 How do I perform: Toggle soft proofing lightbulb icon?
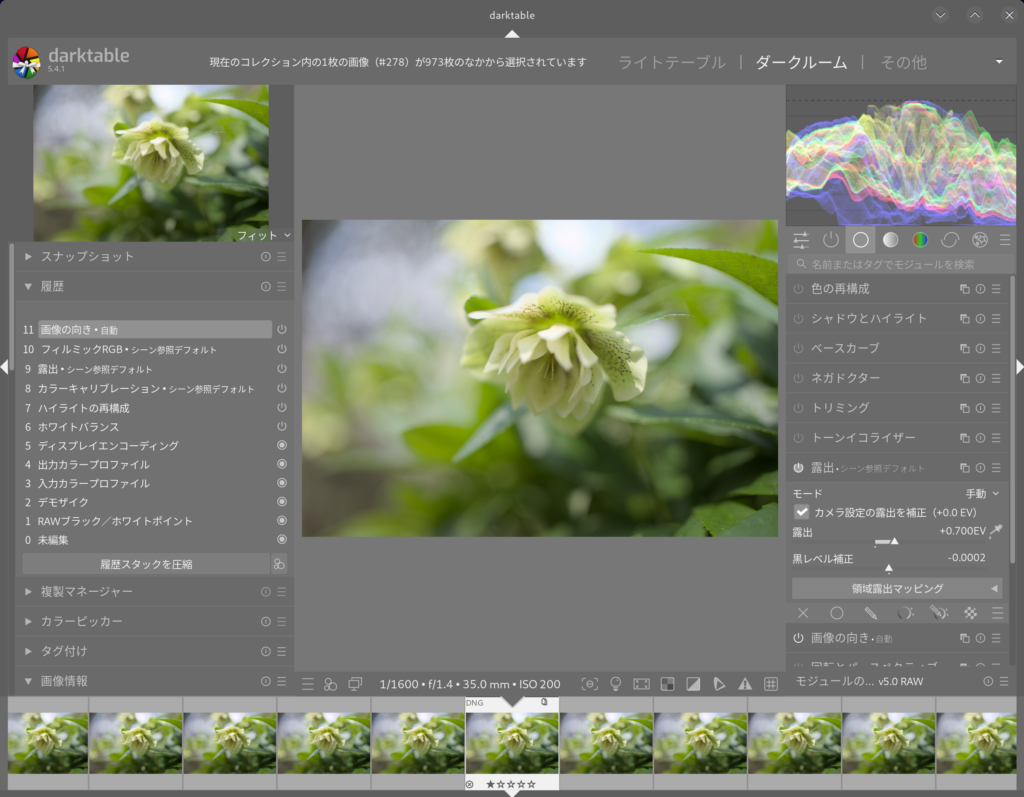[616, 684]
